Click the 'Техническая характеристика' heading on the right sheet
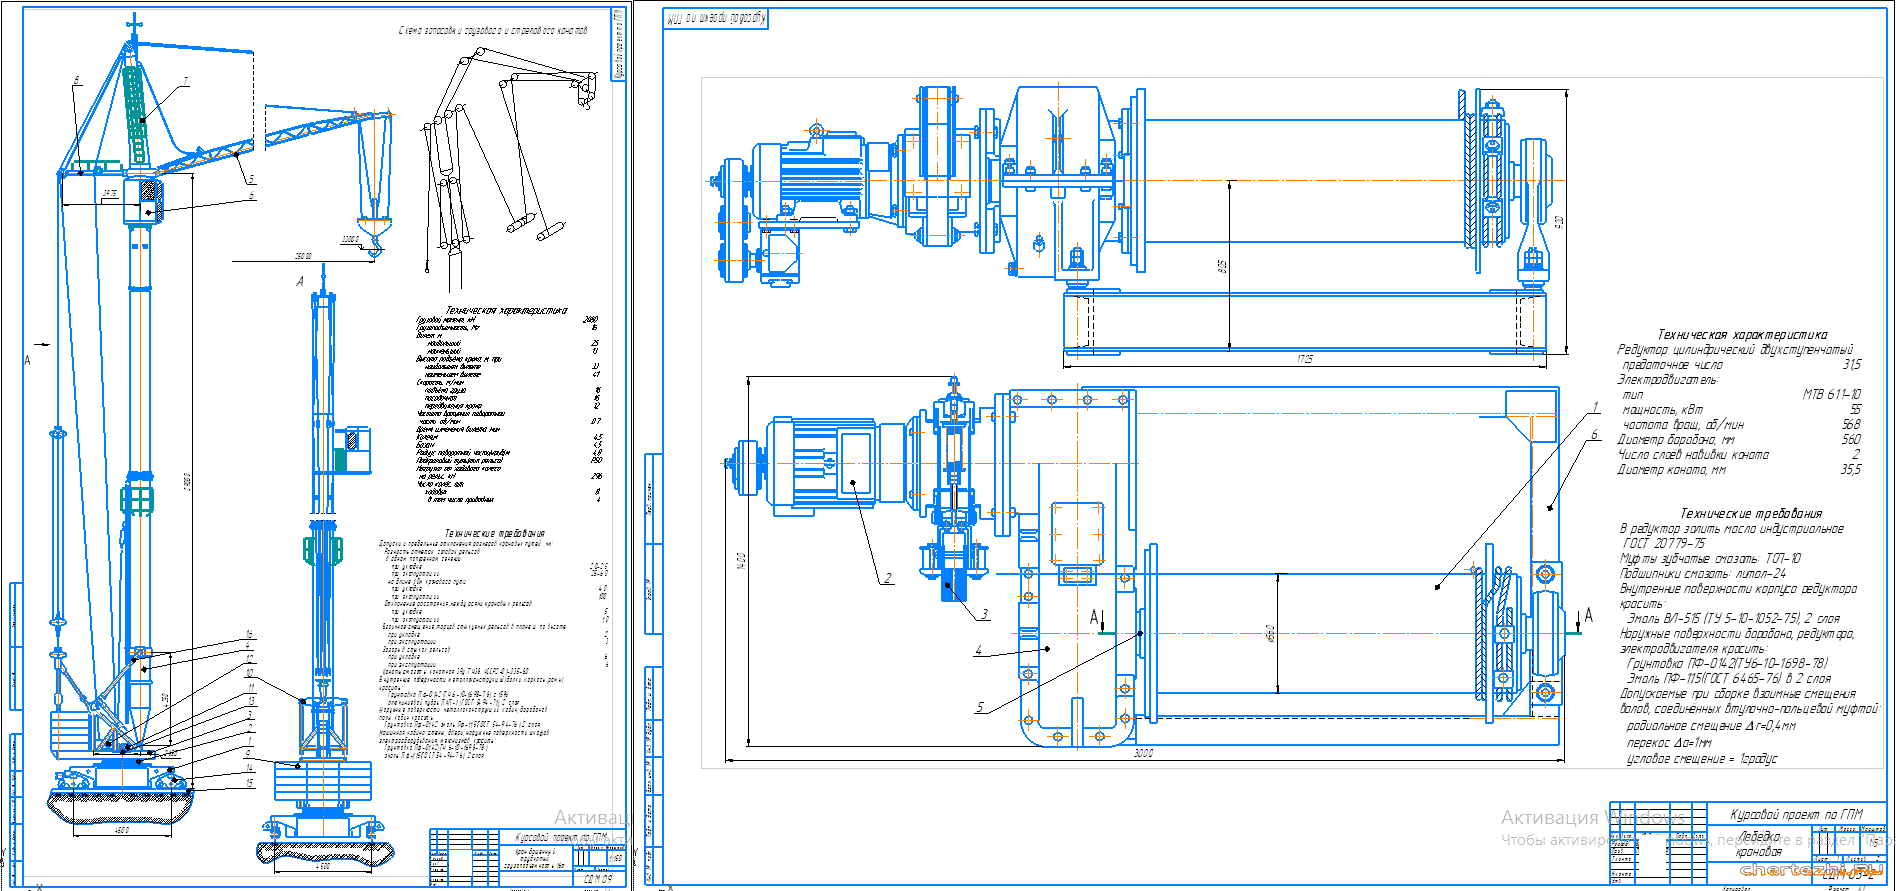This screenshot has width=1896, height=891. (x=1742, y=334)
